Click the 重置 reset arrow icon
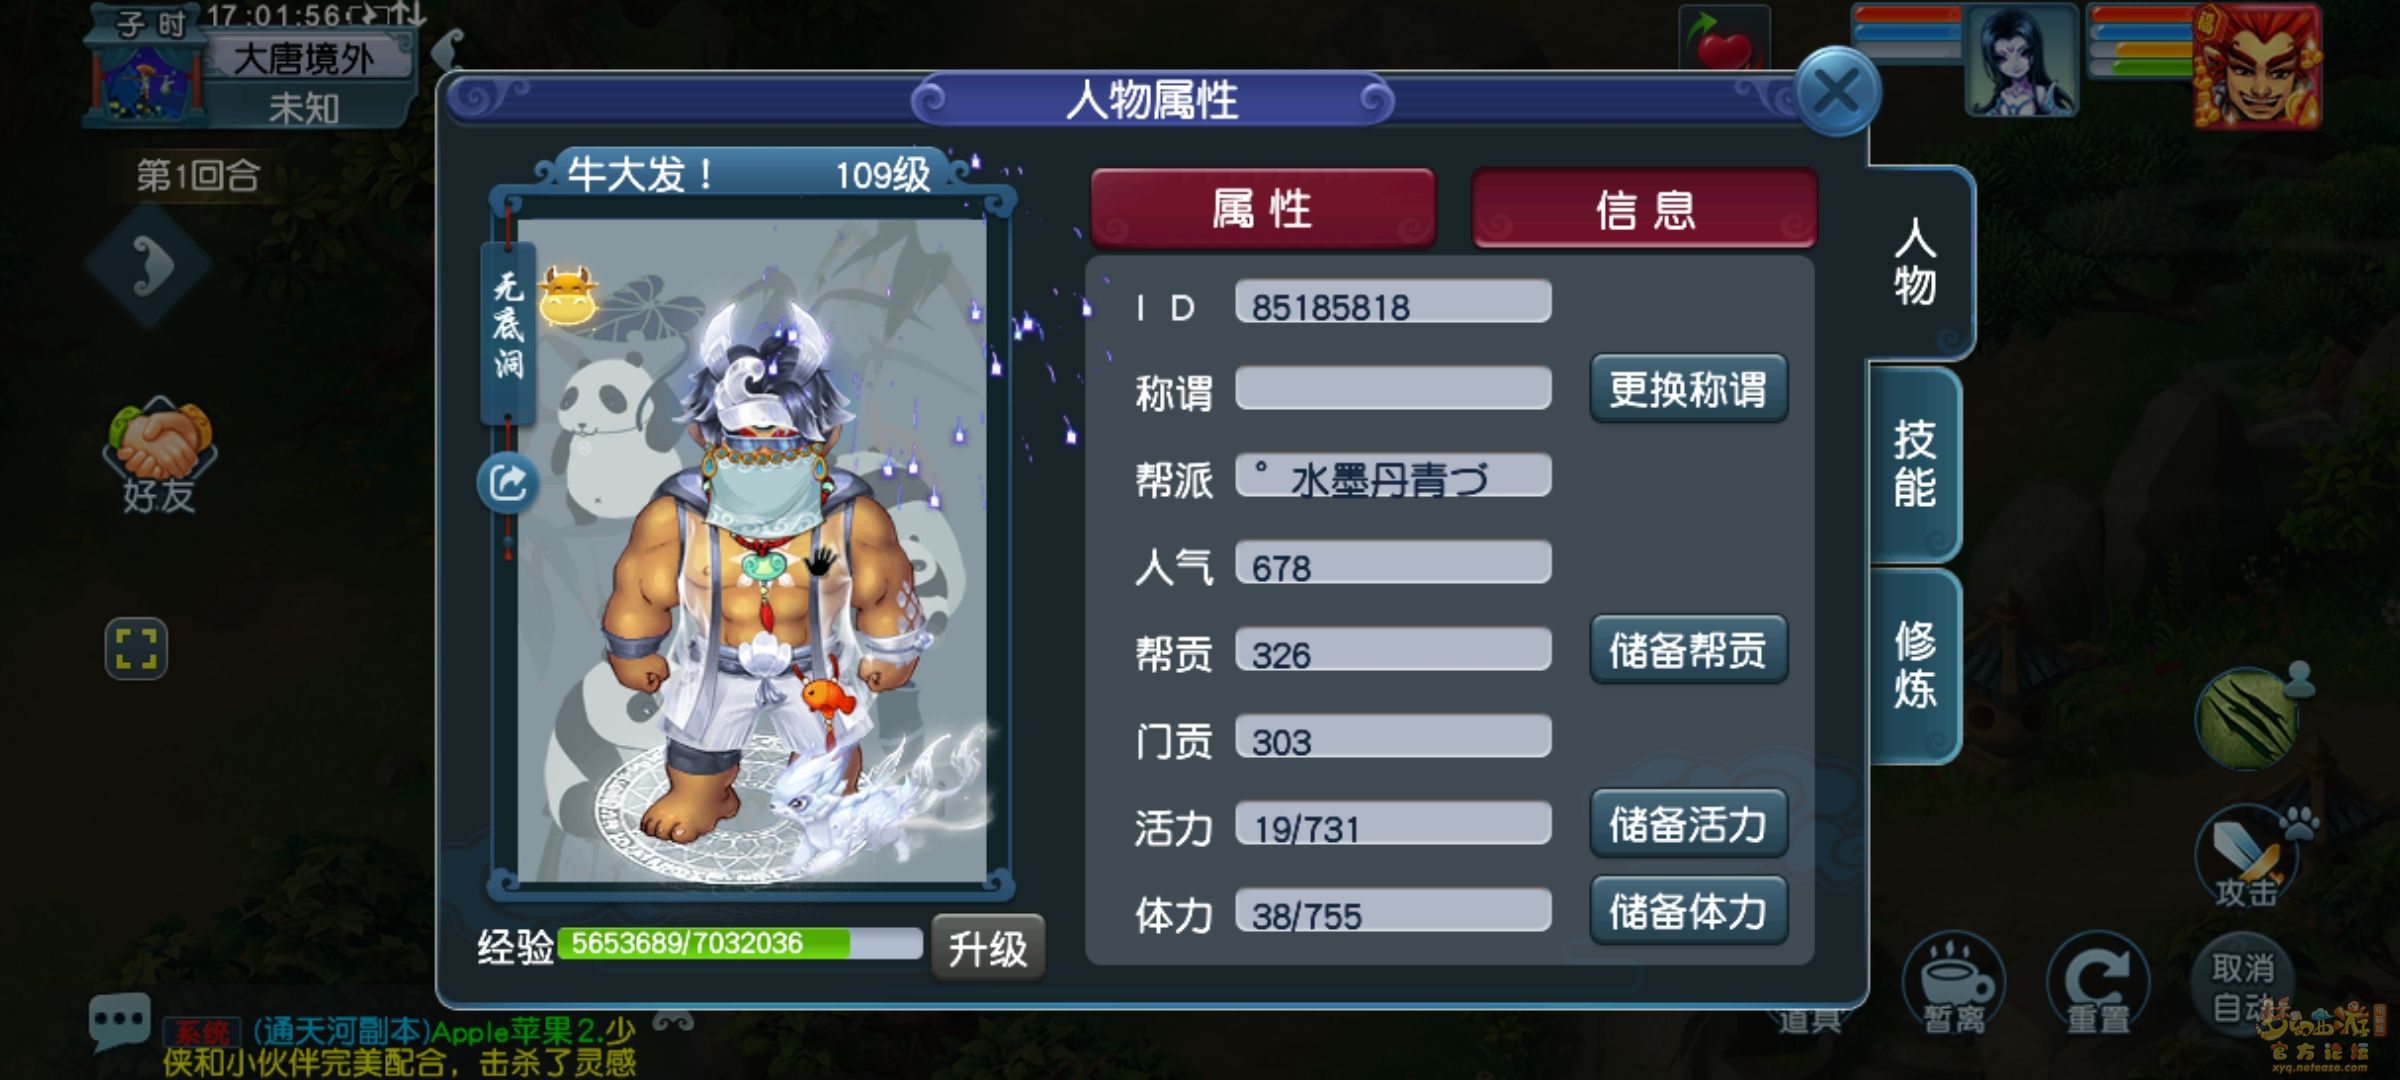This screenshot has height=1080, width=2400. click(2098, 984)
